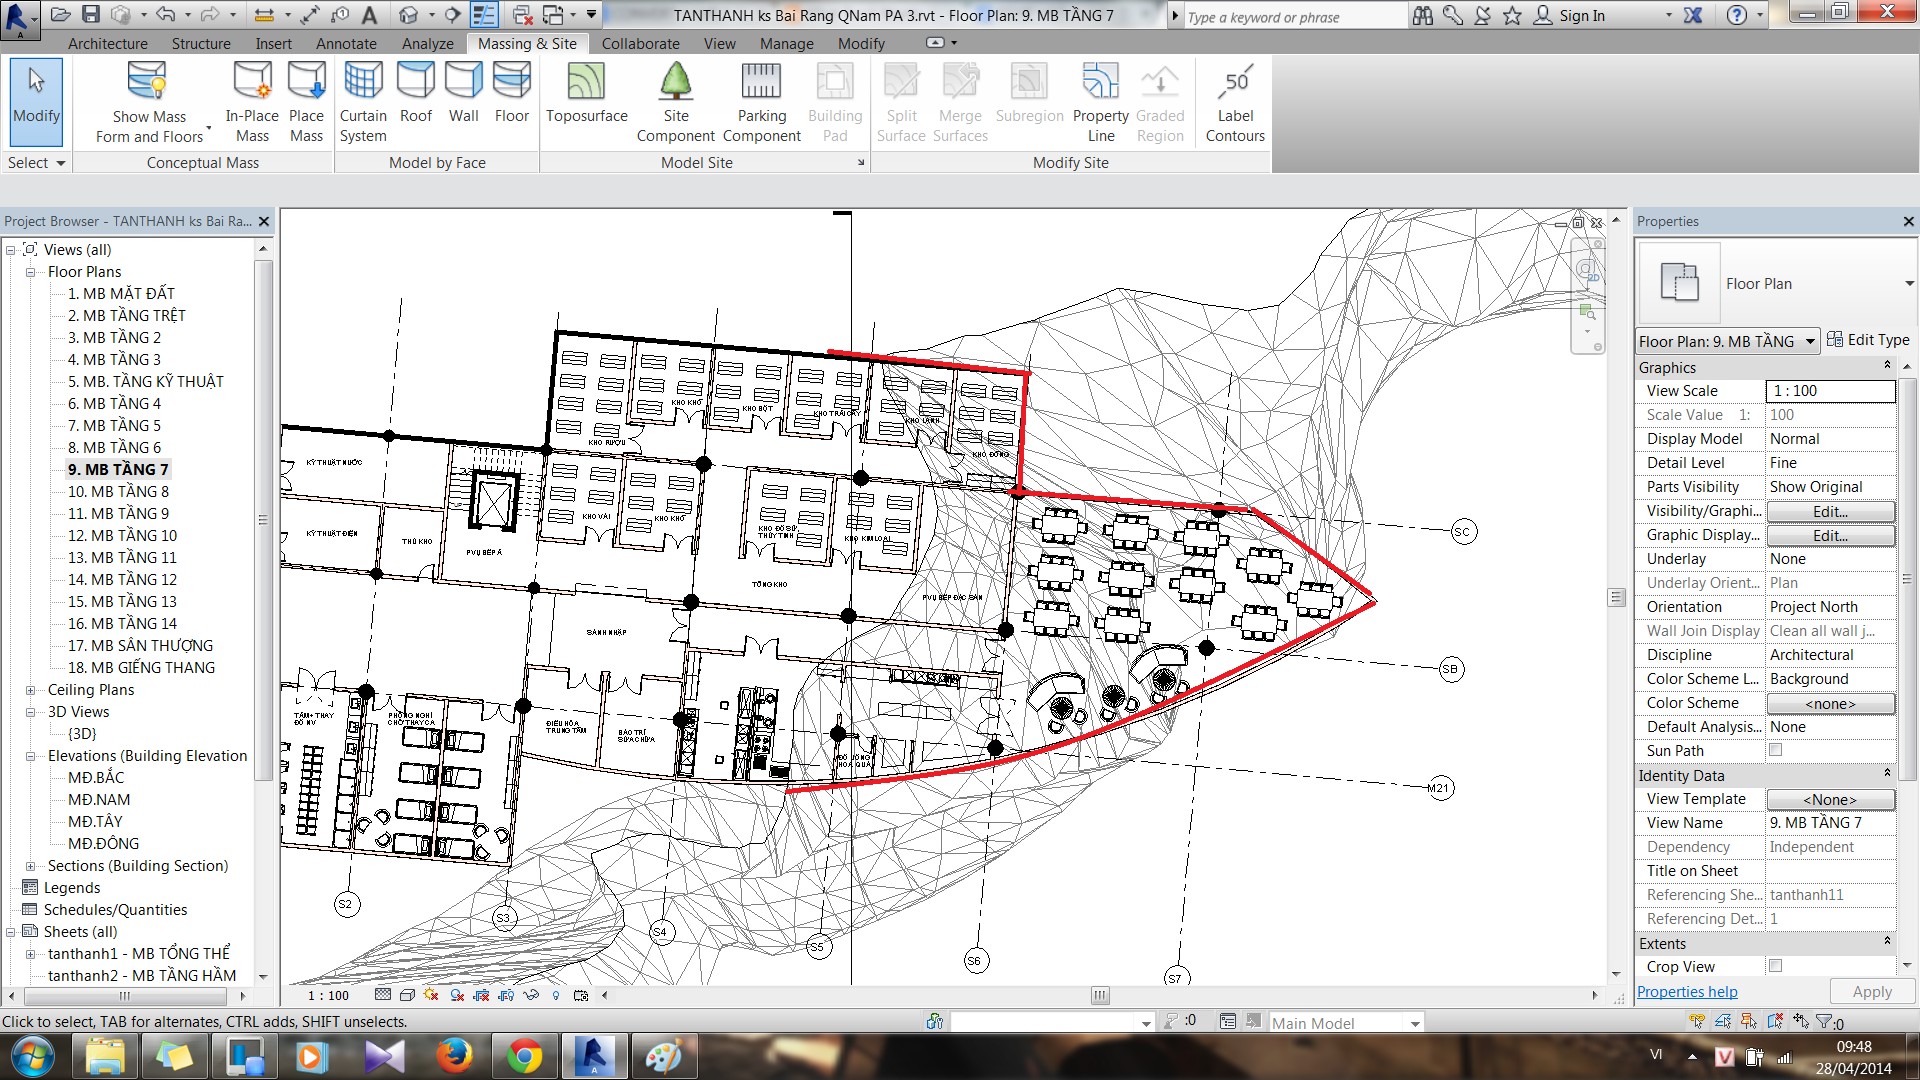This screenshot has width=1920, height=1080.
Task: Click the Visibility/Graphics Edit button
Action: coord(1830,511)
